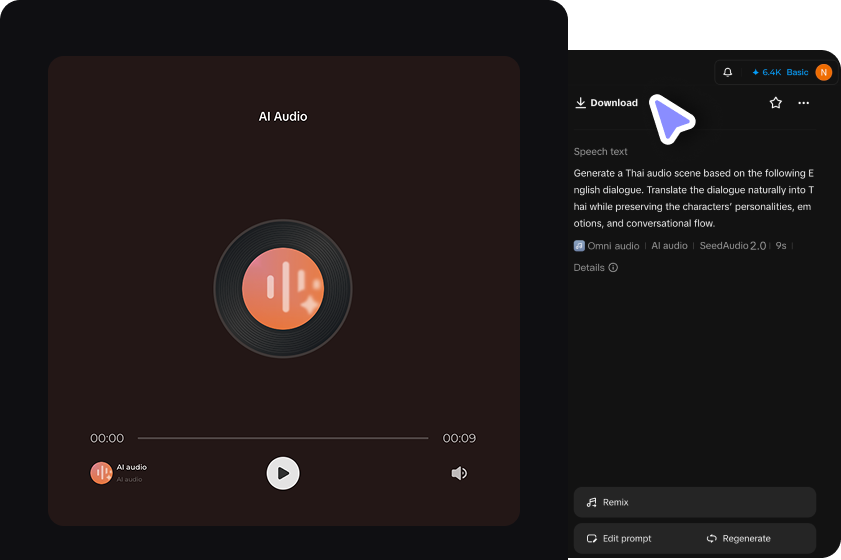Click the AI Audio title heading
The height and width of the screenshot is (560, 841).
[283, 116]
